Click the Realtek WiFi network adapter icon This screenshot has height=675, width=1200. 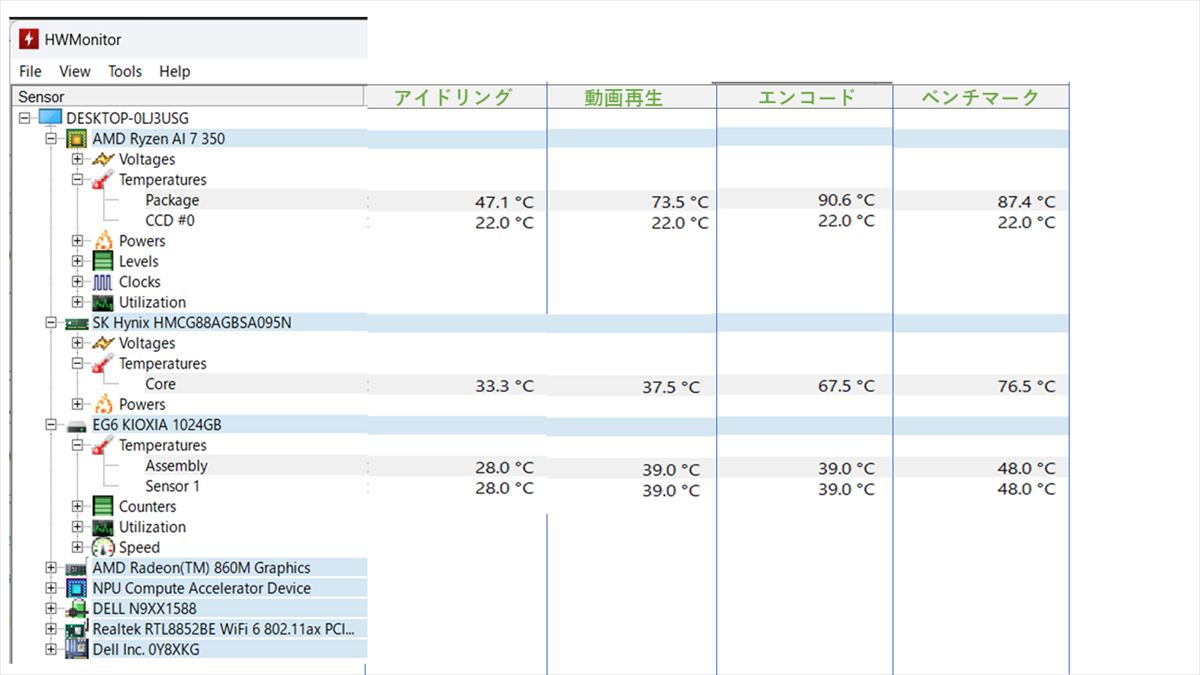pos(76,629)
